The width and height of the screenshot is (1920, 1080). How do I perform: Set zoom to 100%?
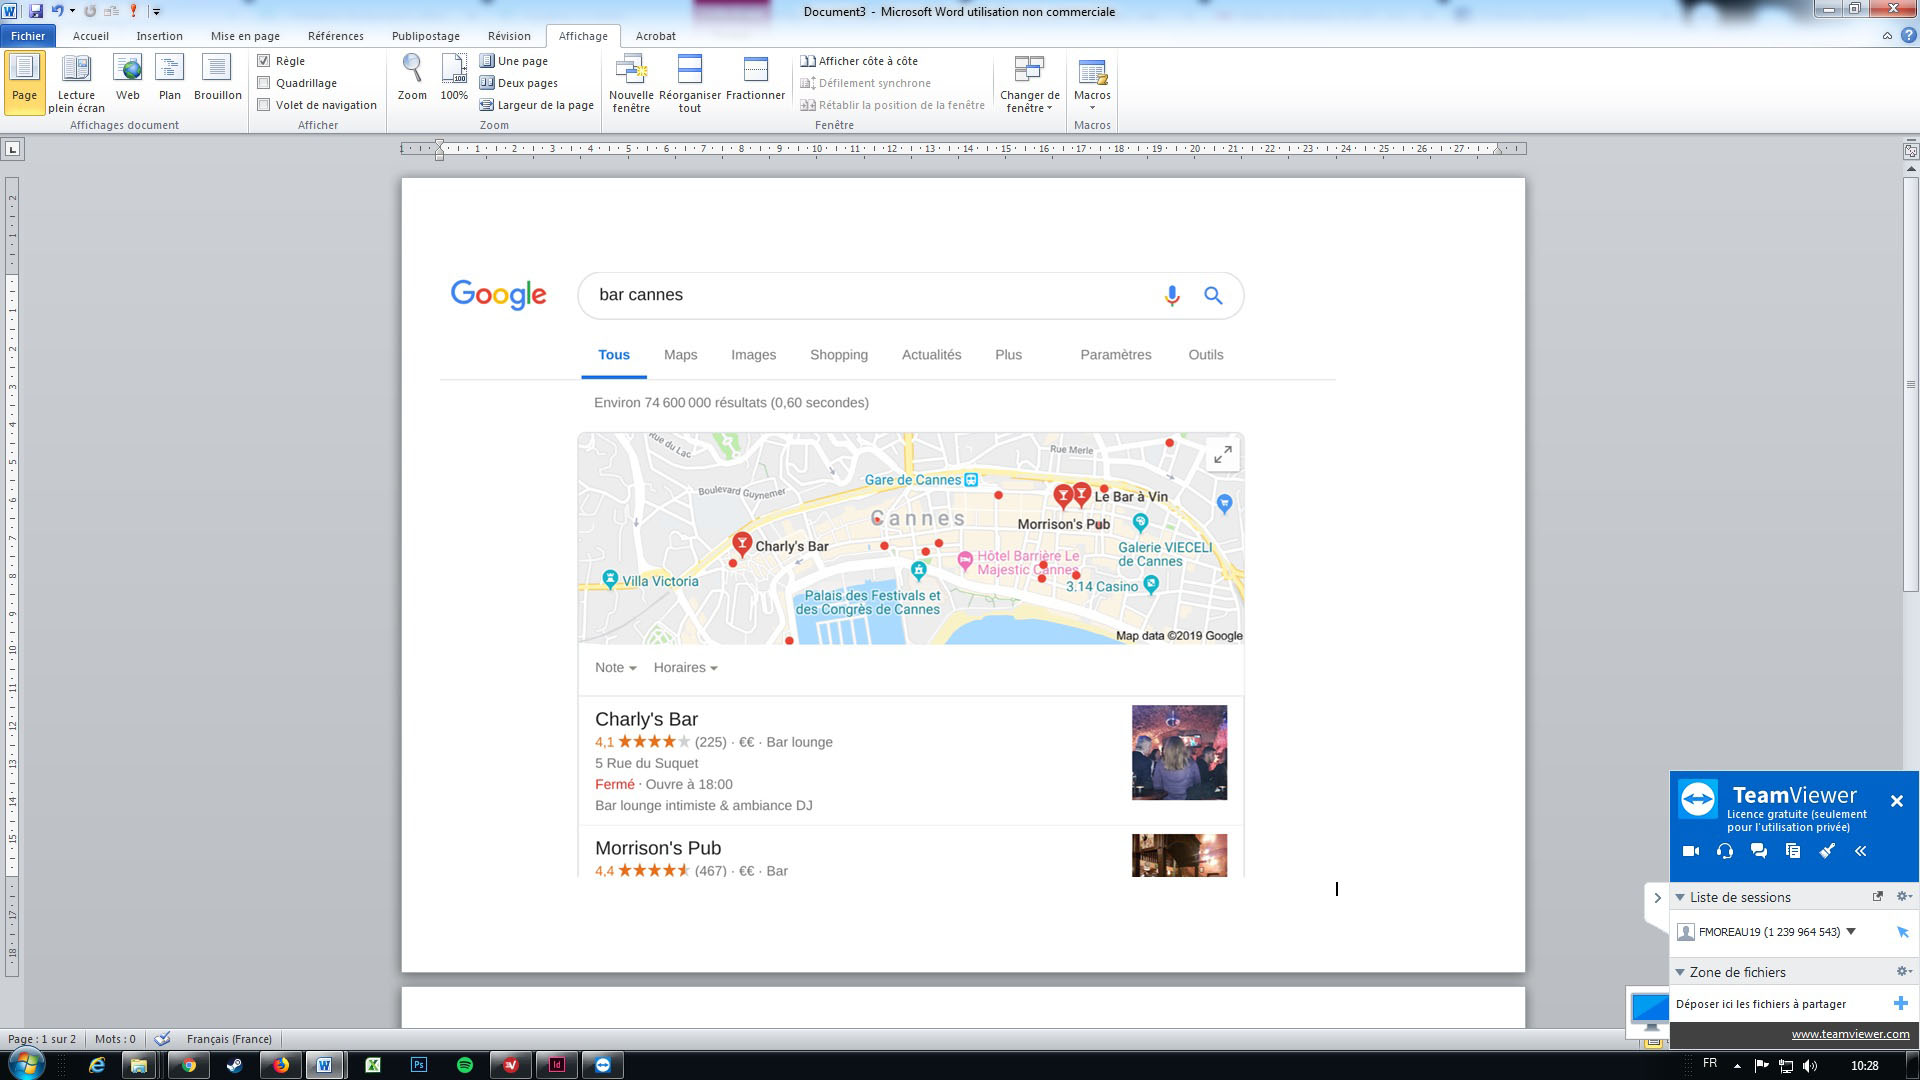coord(454,78)
